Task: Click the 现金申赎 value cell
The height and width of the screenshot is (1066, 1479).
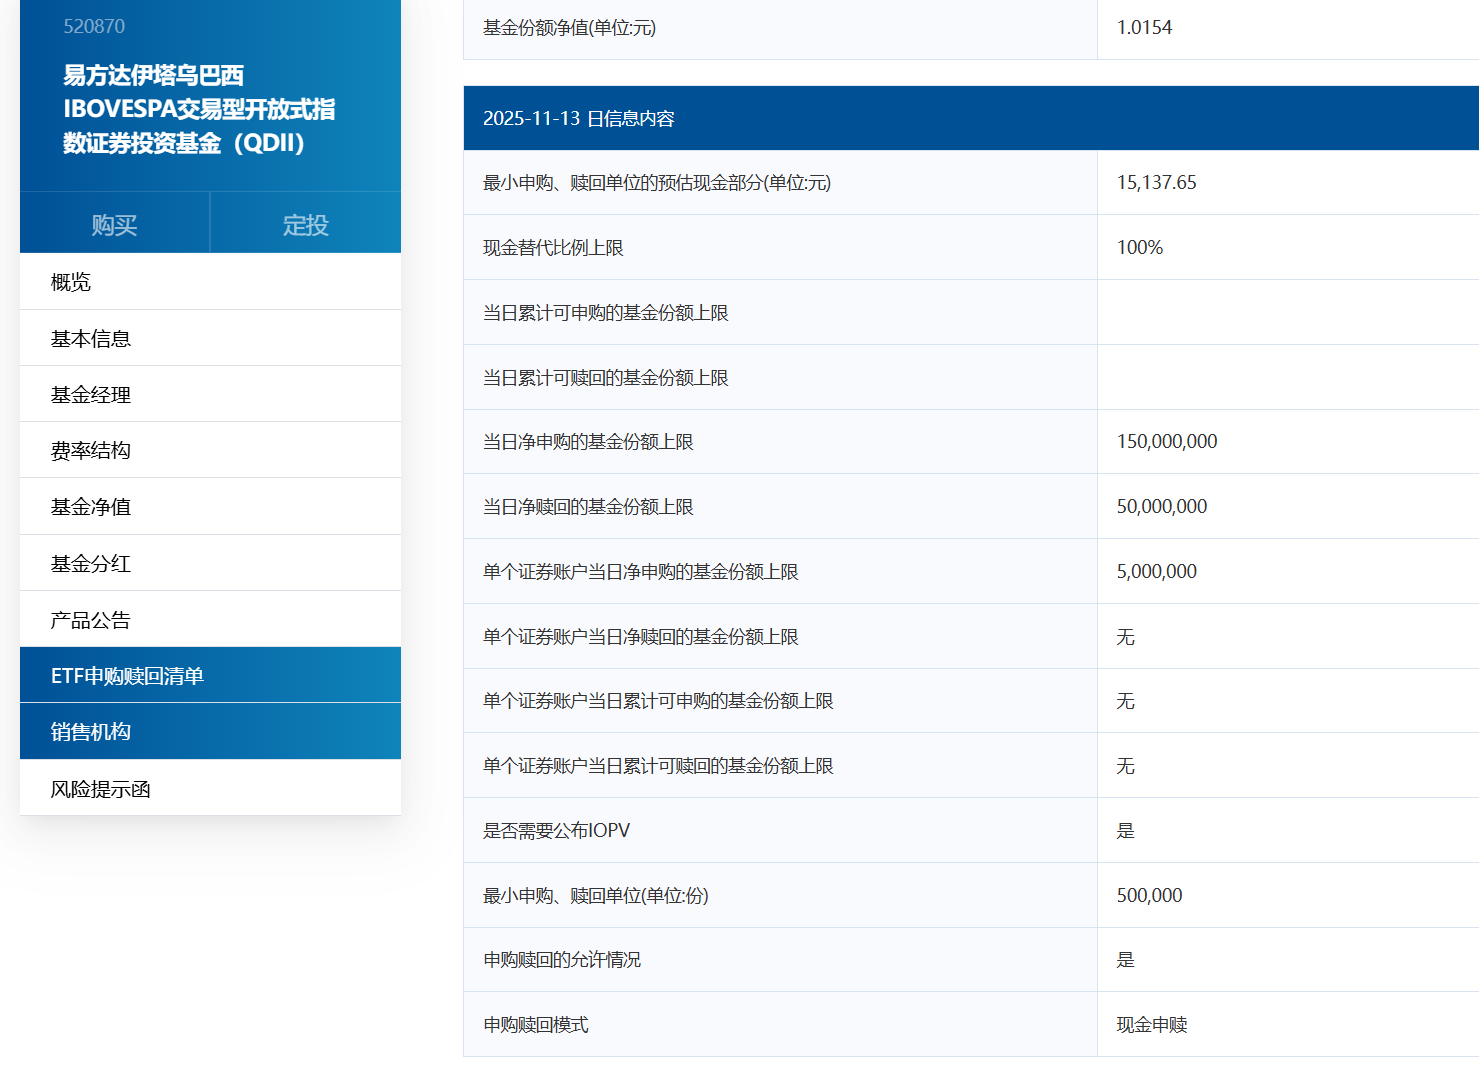Action: coord(1152,1025)
